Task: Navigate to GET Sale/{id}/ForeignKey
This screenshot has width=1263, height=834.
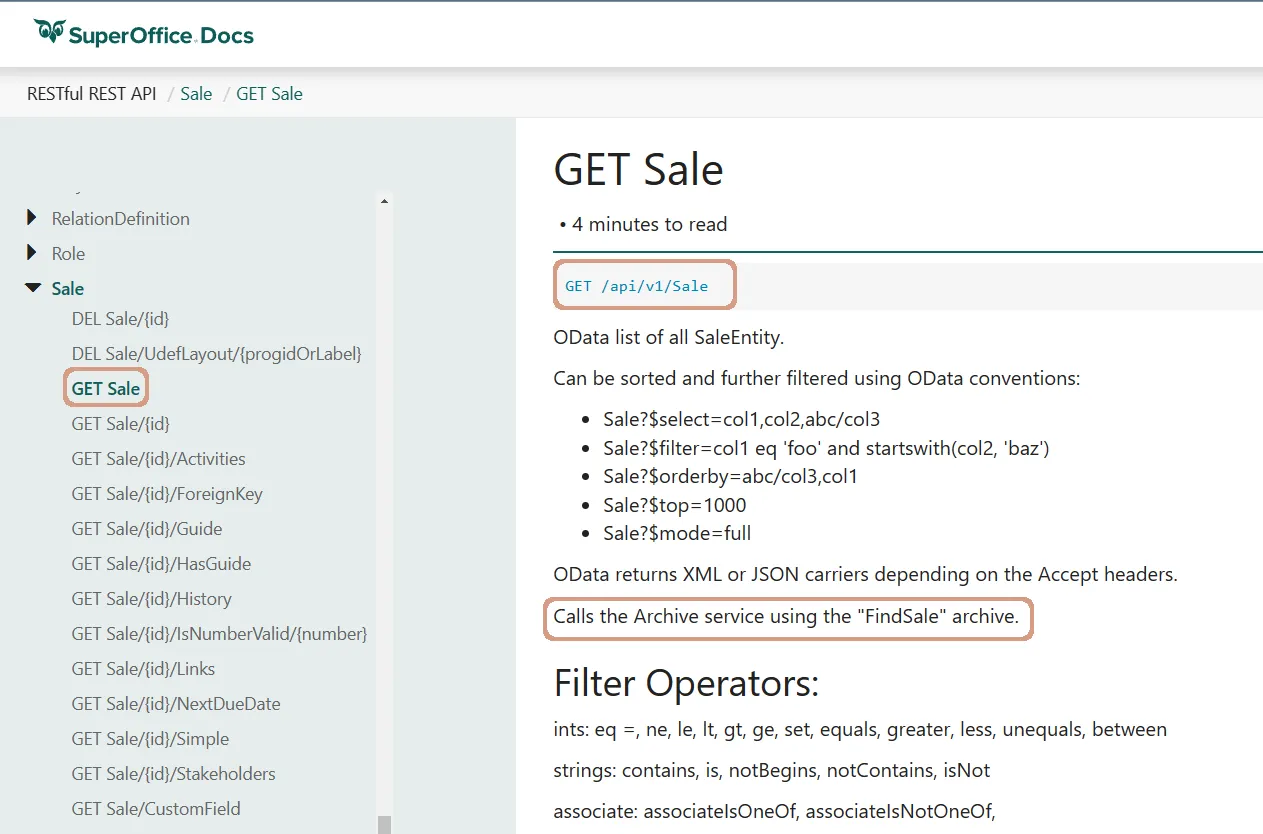Action: tap(167, 494)
